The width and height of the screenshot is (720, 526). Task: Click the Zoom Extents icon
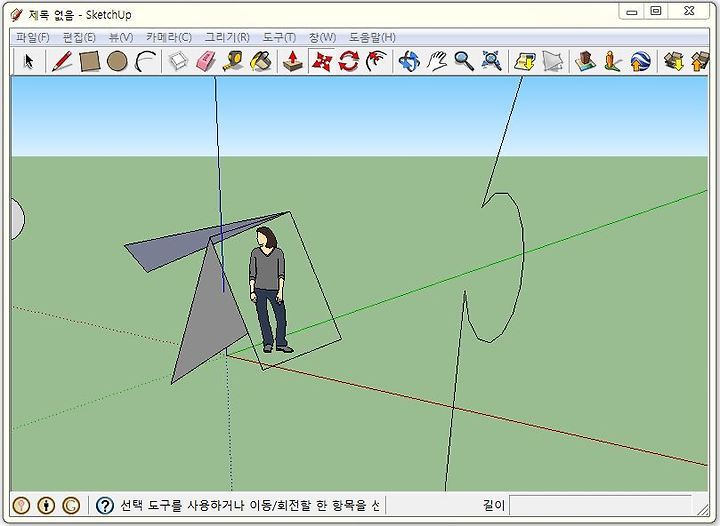click(x=491, y=61)
